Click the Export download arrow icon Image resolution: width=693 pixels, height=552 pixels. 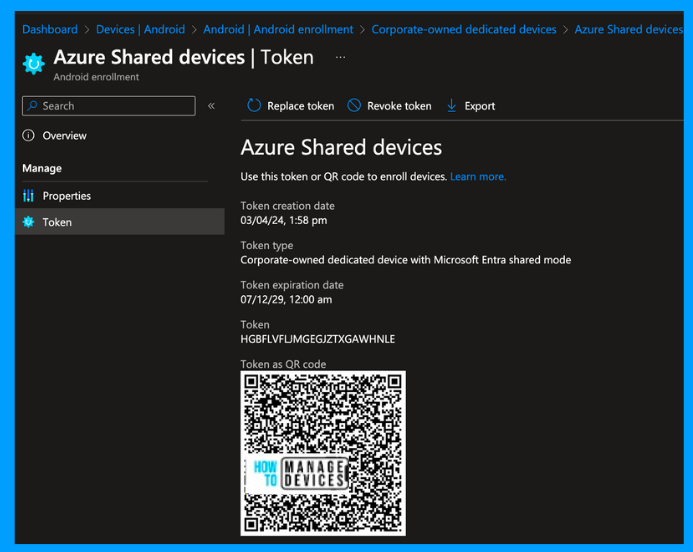coord(451,106)
